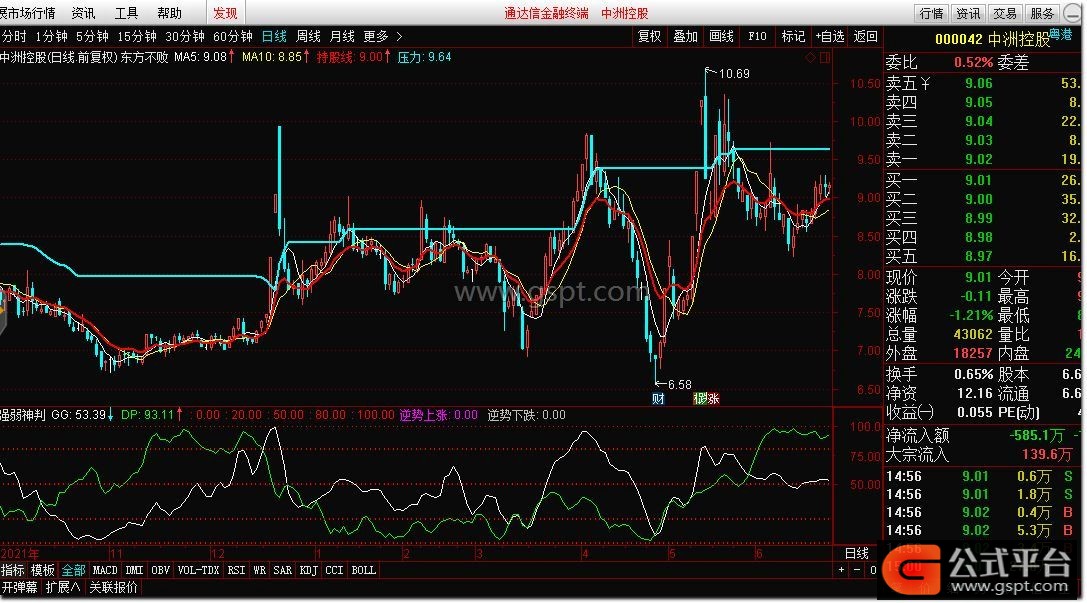Click the 大宗流入 value 139.6万
This screenshot has height=603, width=1087.
pyautogui.click(x=1047, y=455)
